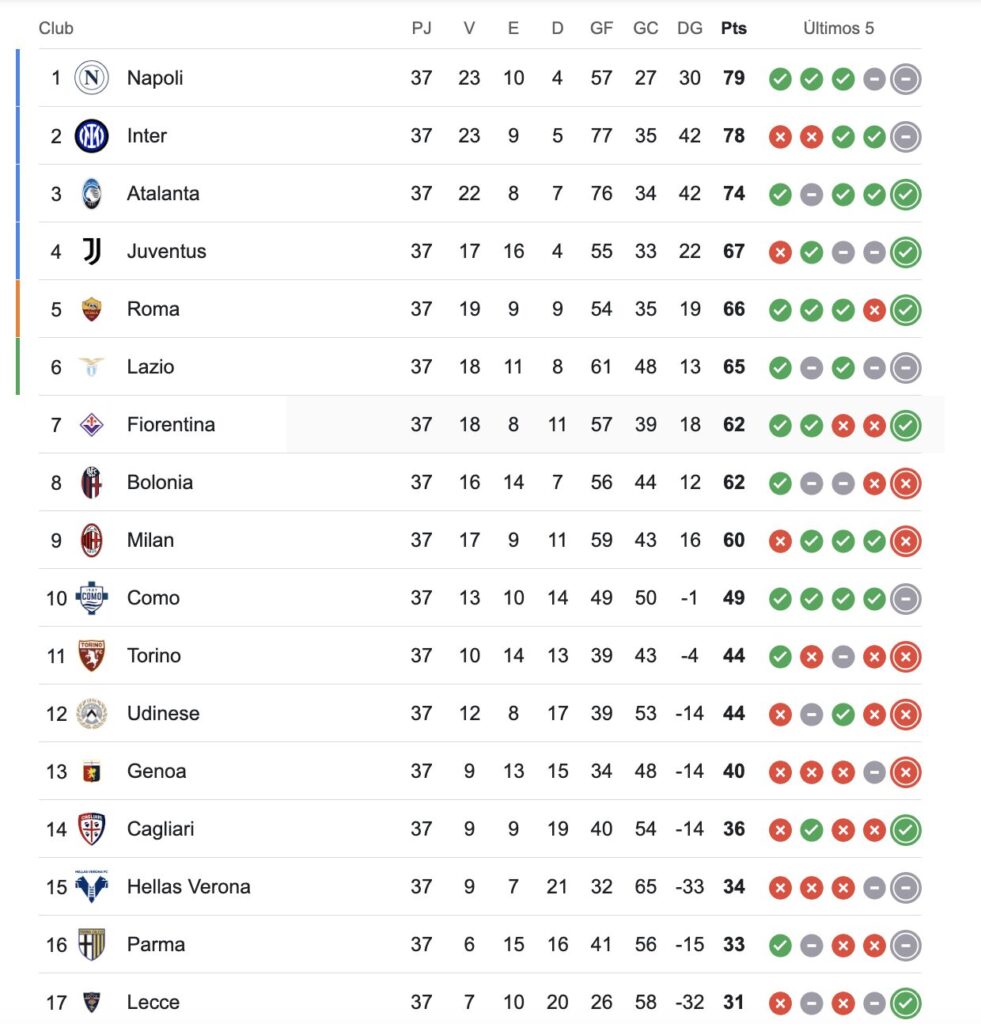Click the DG column header
The width and height of the screenshot is (981, 1024).
[690, 28]
